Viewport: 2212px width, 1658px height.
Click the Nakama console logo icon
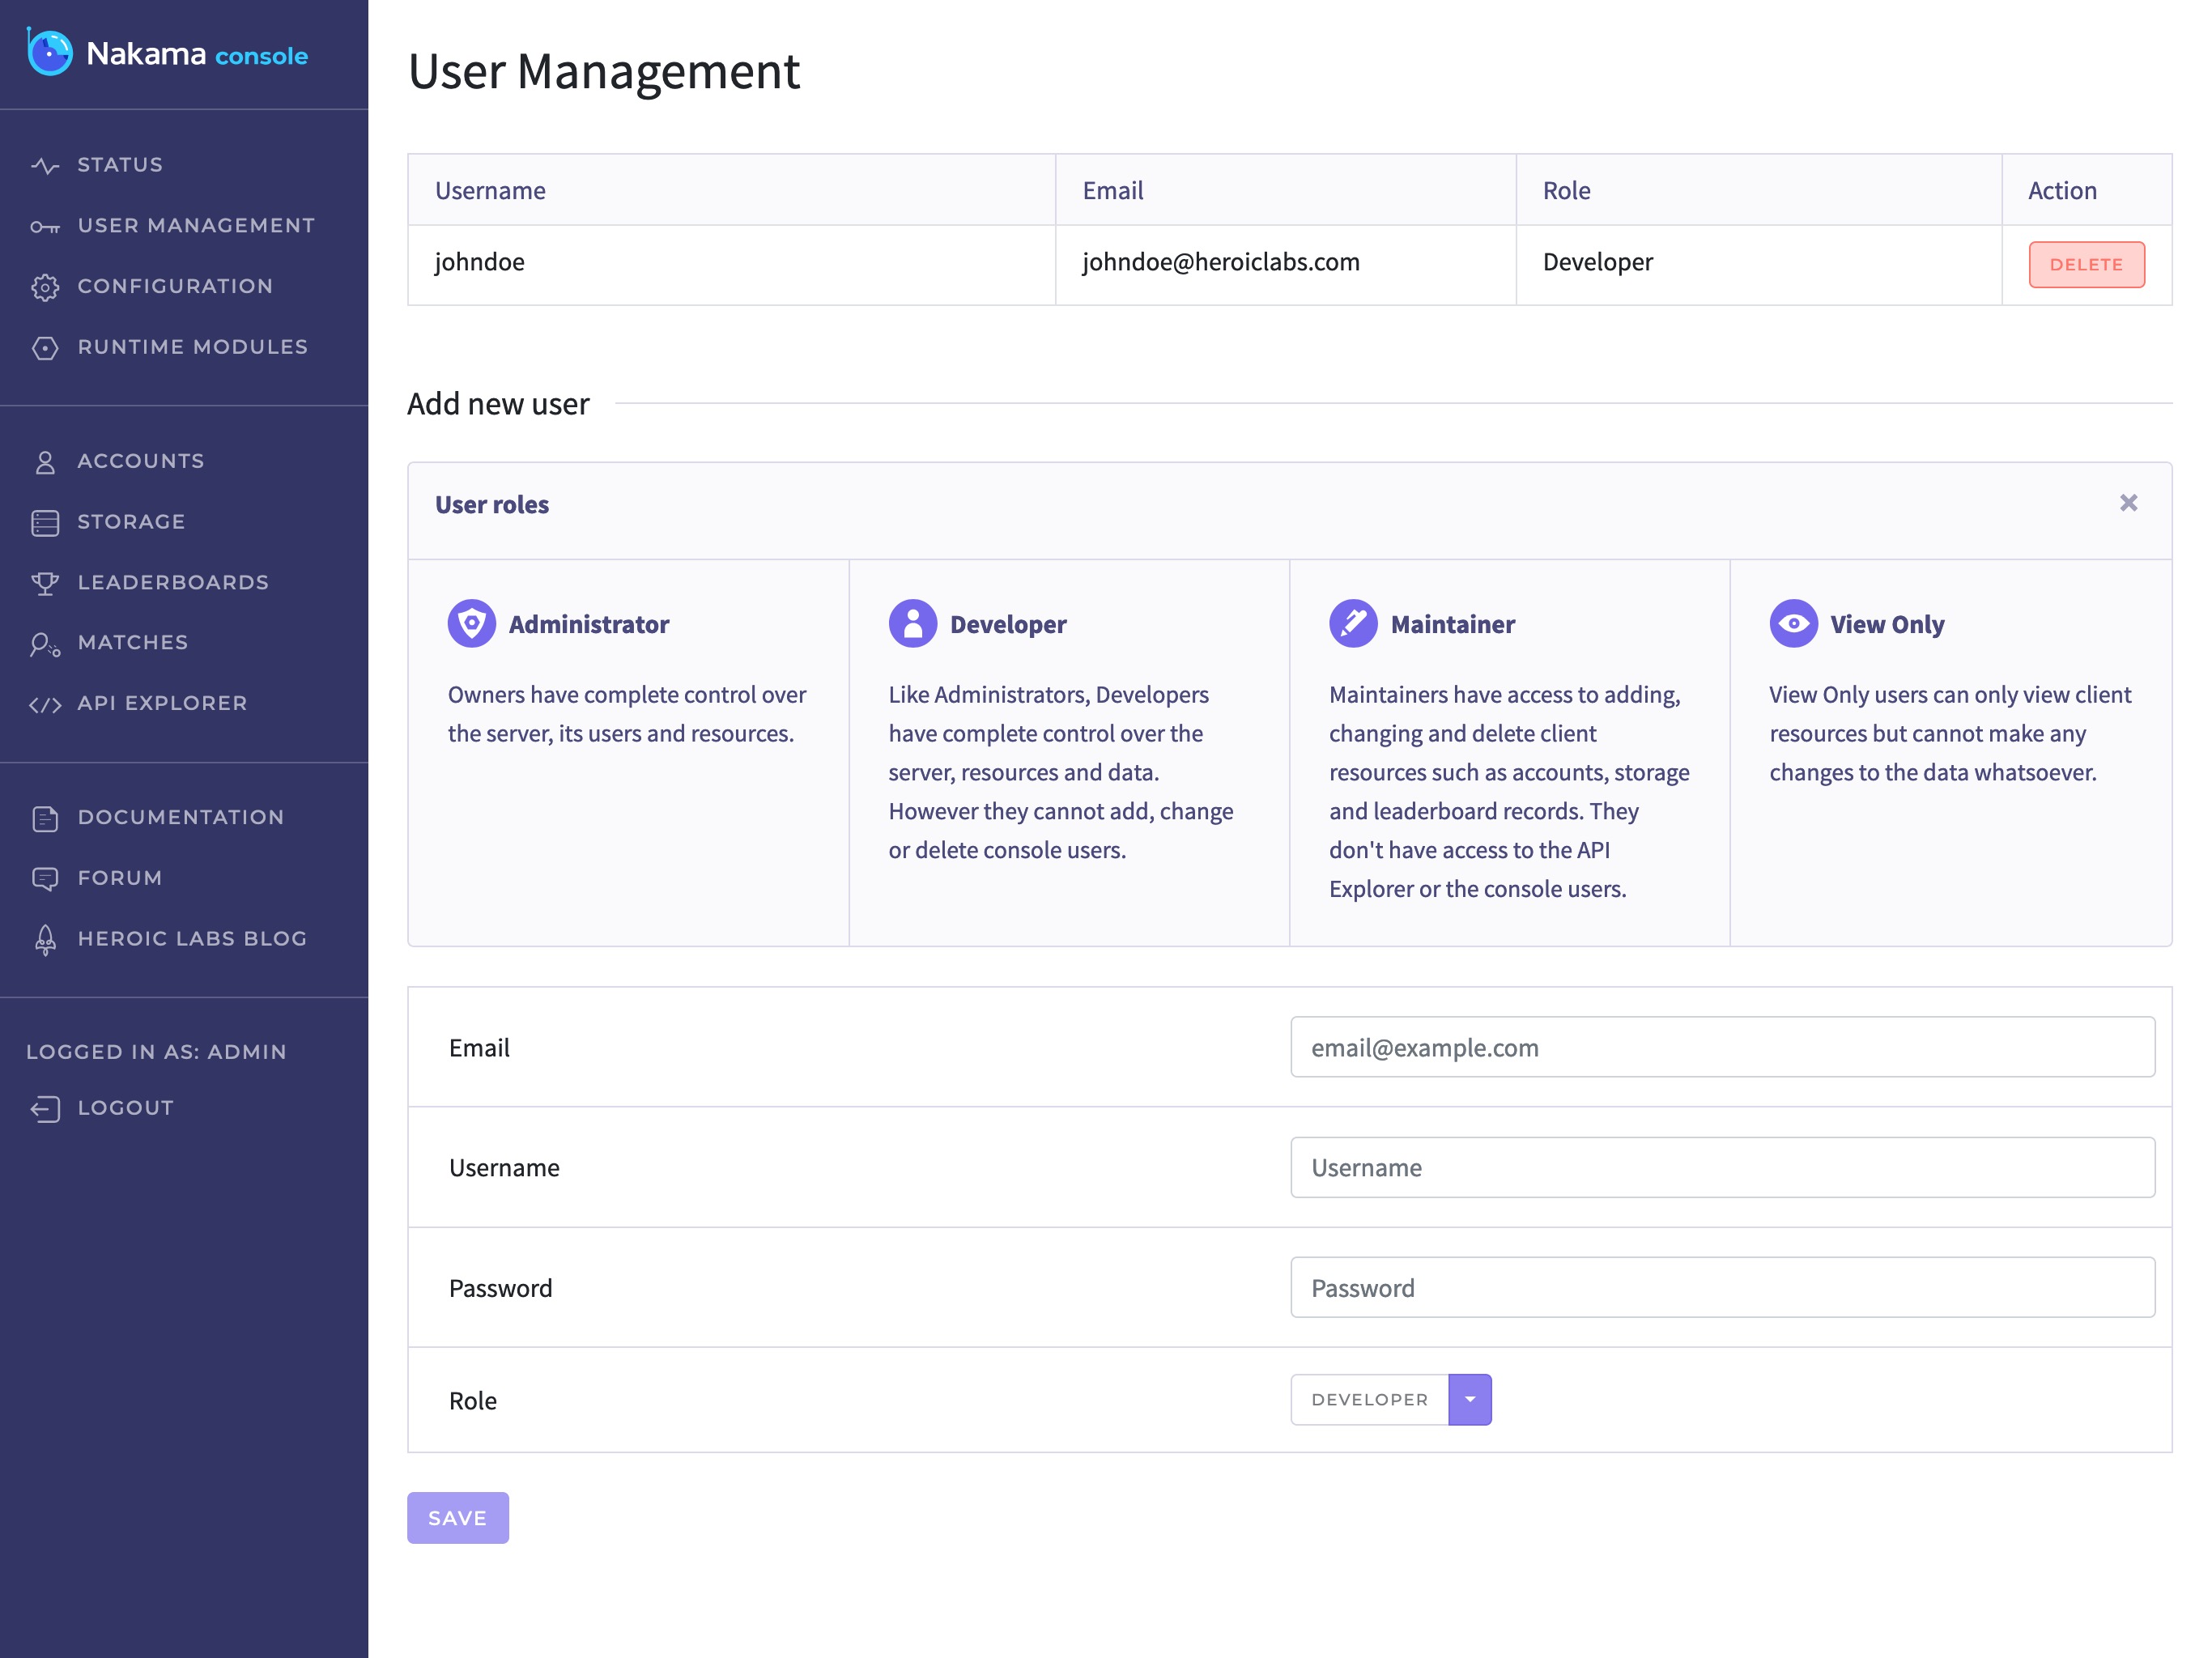[49, 52]
